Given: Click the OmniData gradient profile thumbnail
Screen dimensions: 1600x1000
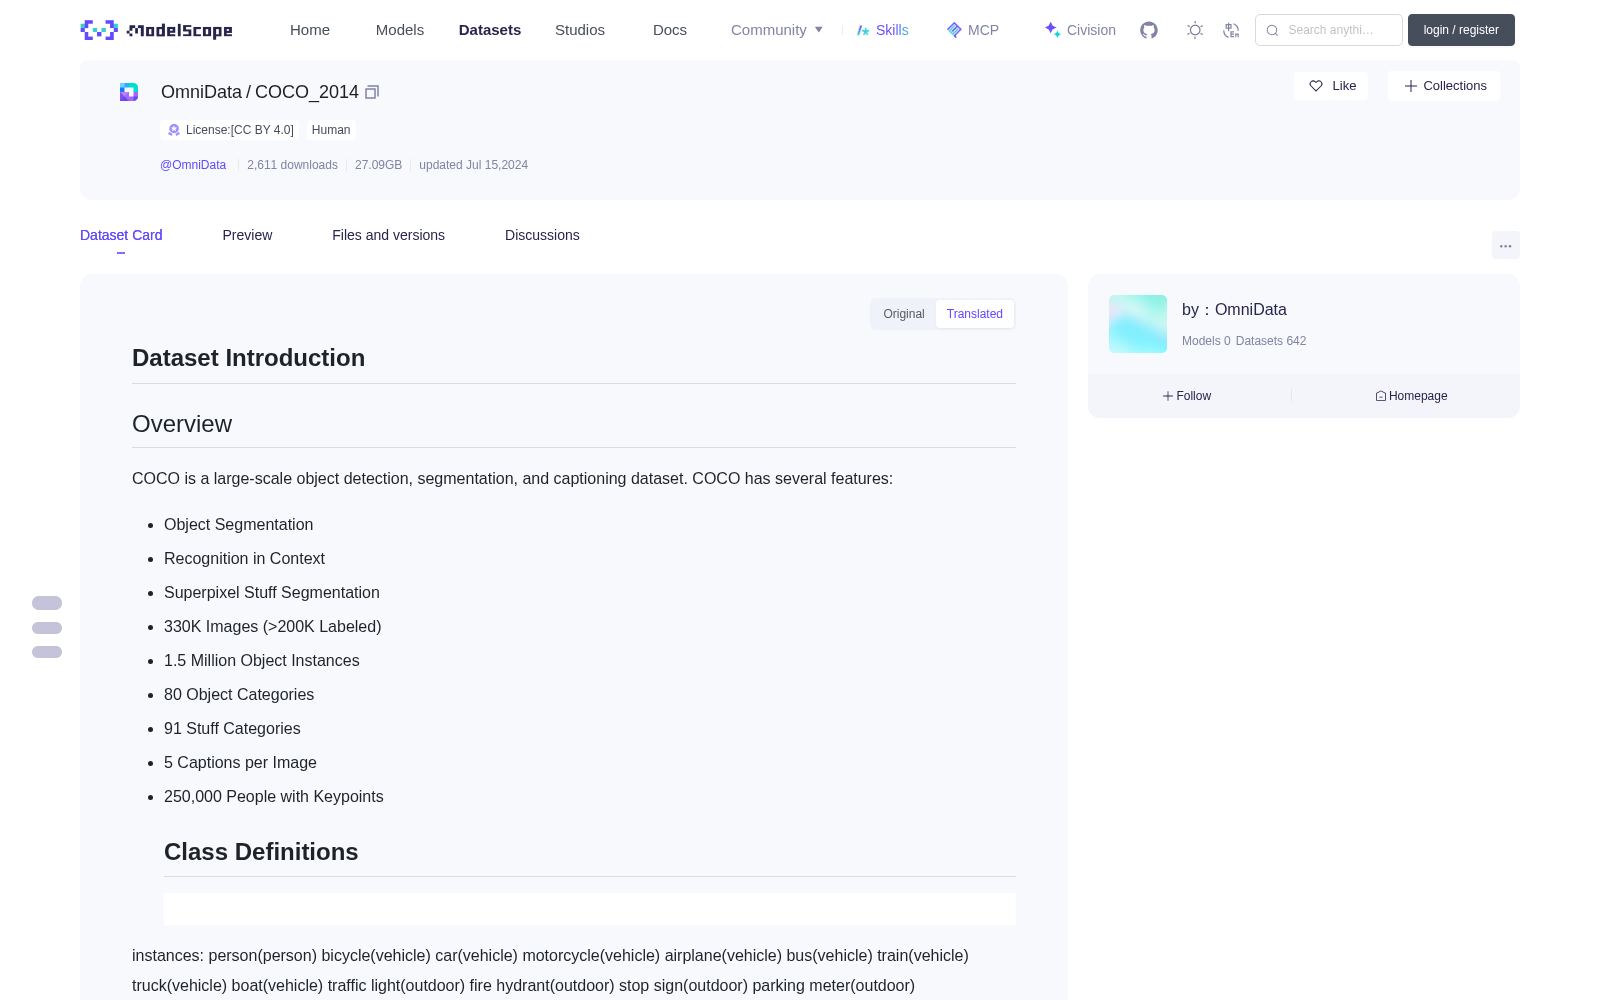Looking at the screenshot, I should (x=1138, y=324).
